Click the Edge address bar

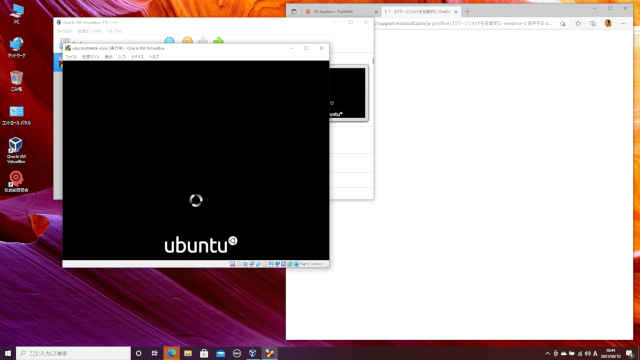tap(463, 24)
